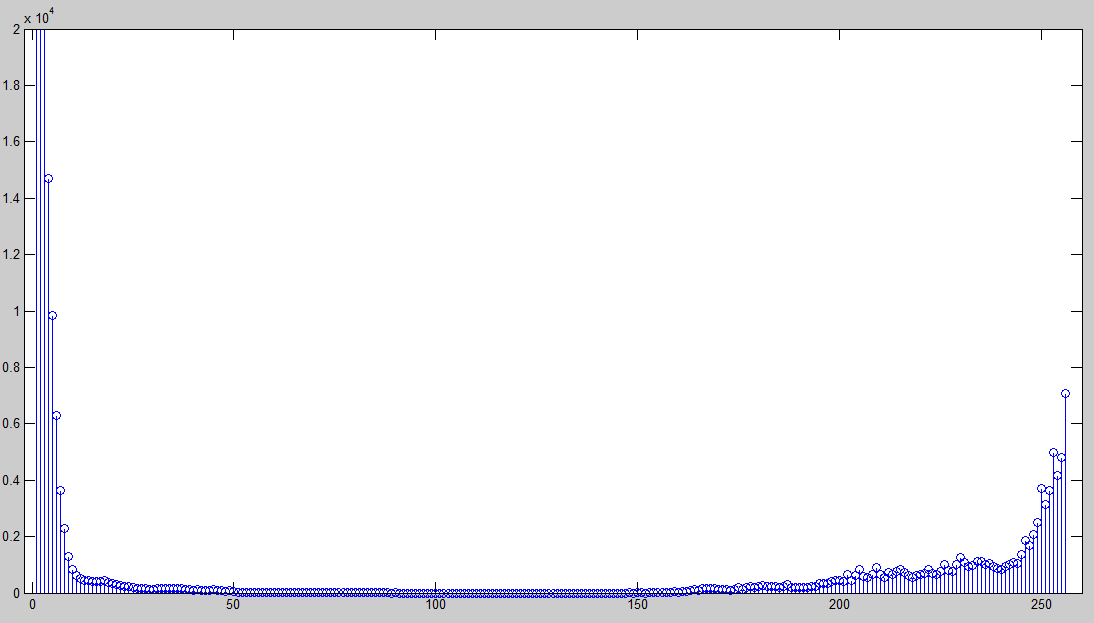This screenshot has width=1094, height=623.
Task: Click the data marker near value 0.63
Action: (56, 415)
